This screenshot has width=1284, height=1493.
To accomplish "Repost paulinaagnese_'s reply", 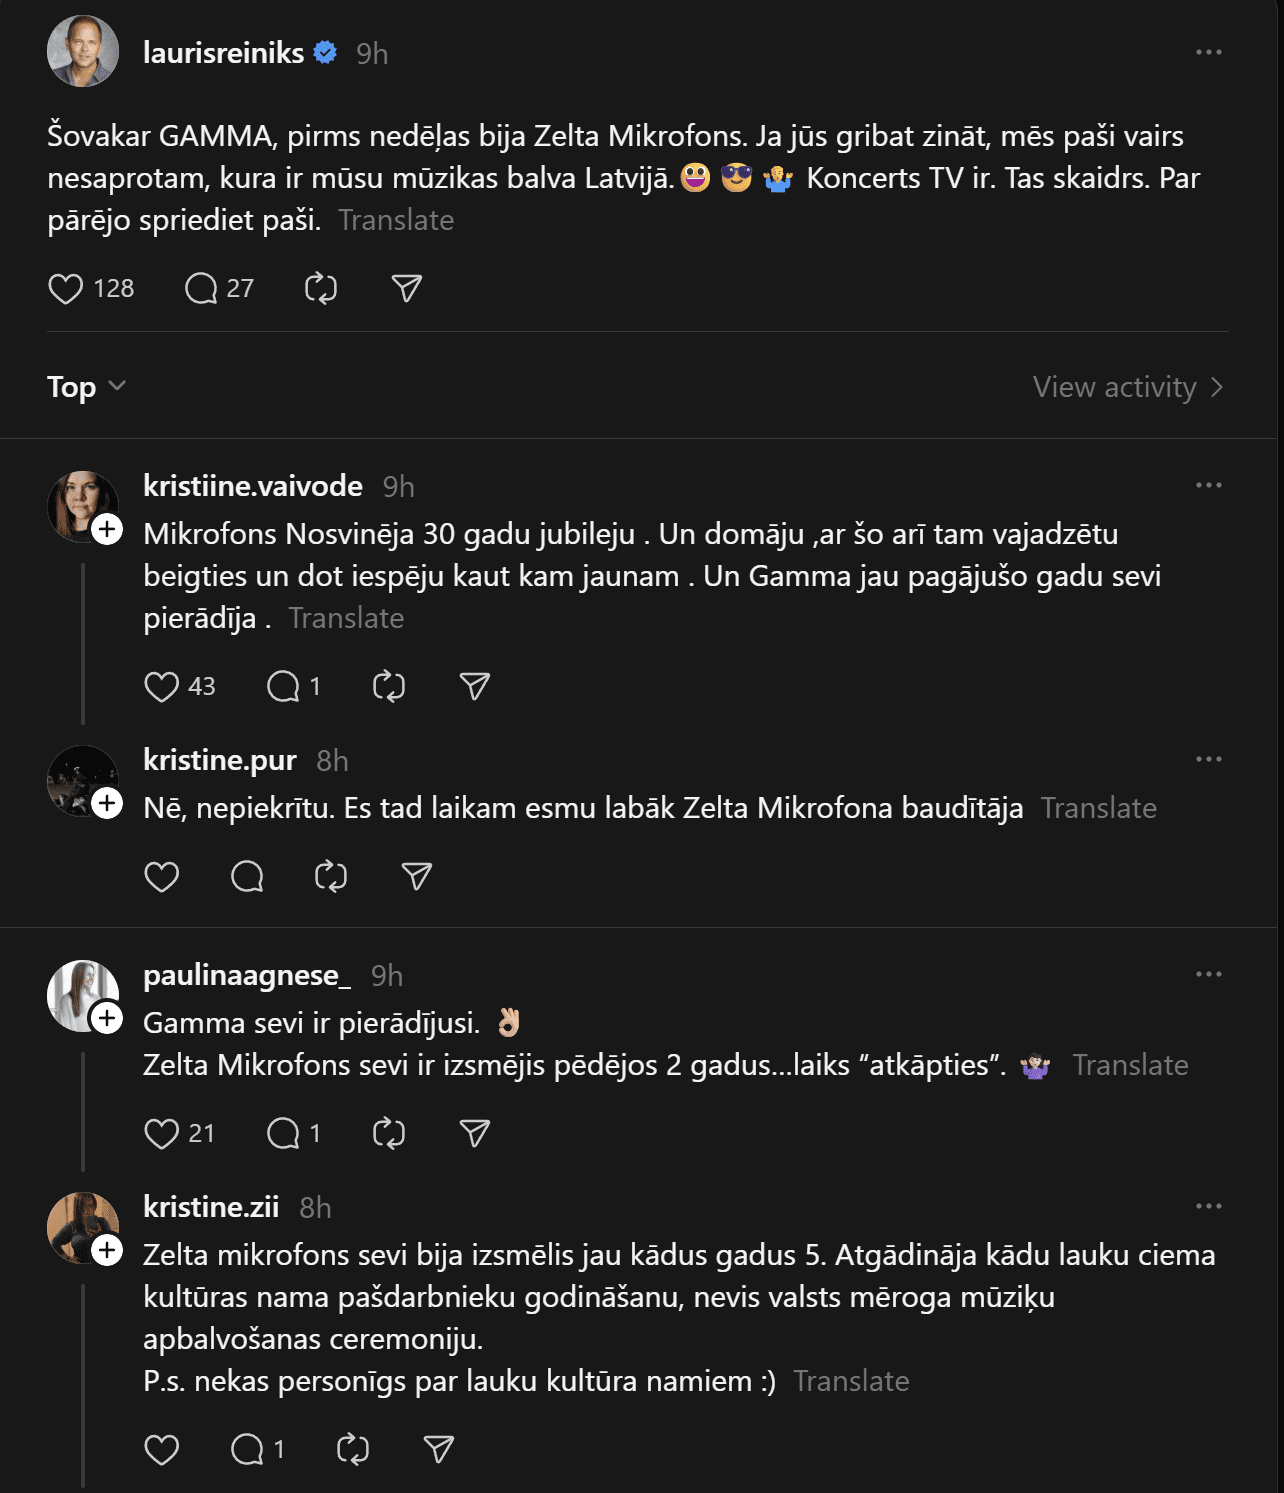I will 388,1134.
